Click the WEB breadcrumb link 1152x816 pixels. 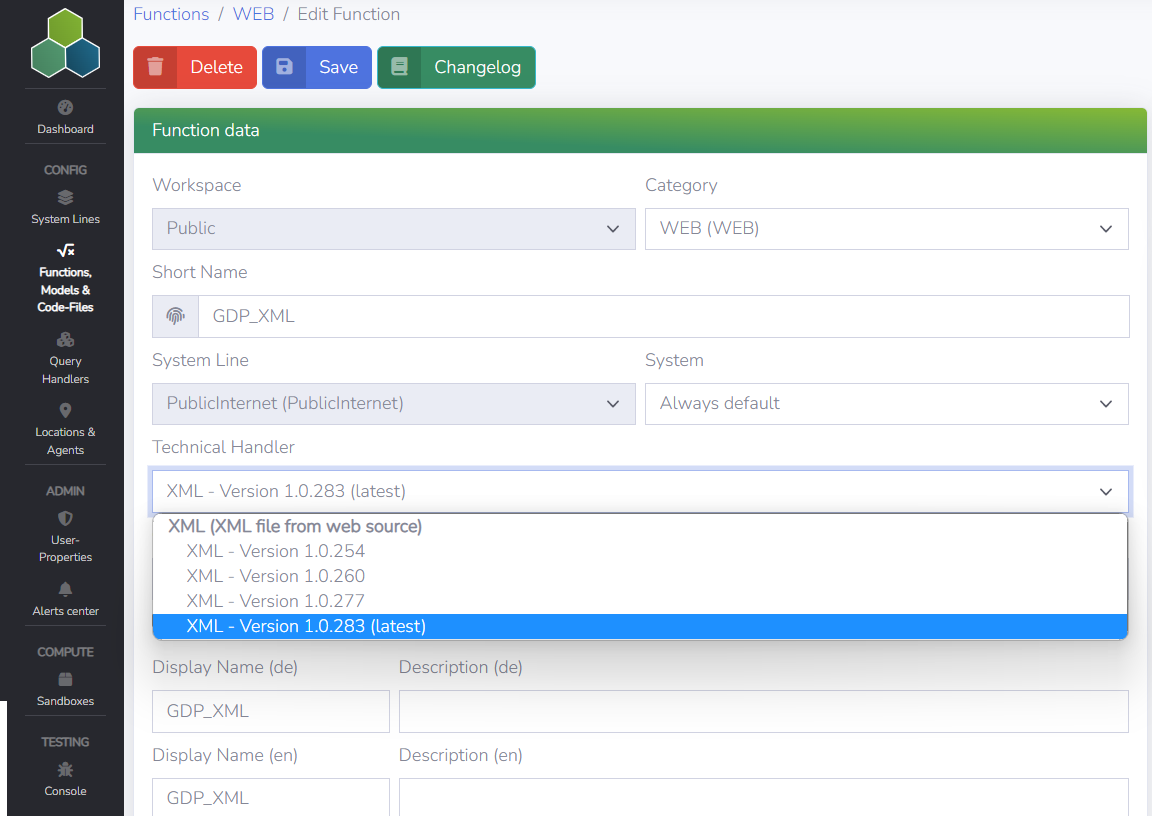253,14
